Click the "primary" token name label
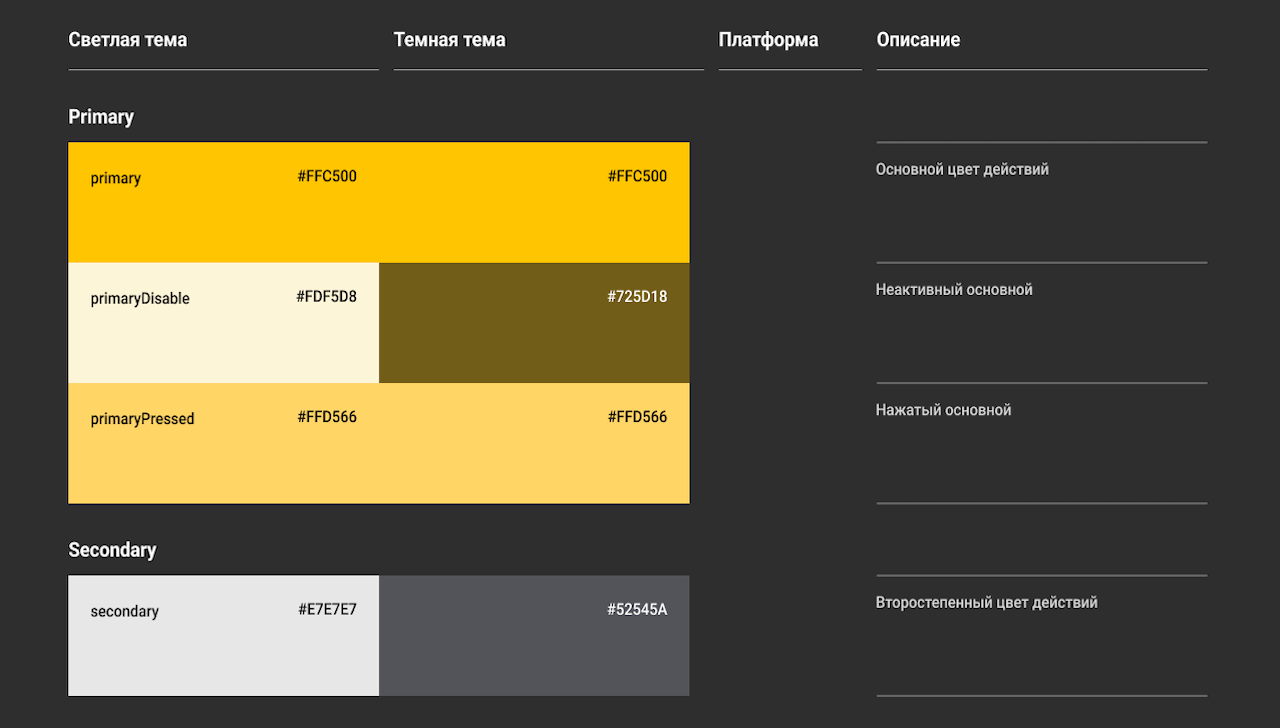This screenshot has height=728, width=1280. pyautogui.click(x=116, y=179)
